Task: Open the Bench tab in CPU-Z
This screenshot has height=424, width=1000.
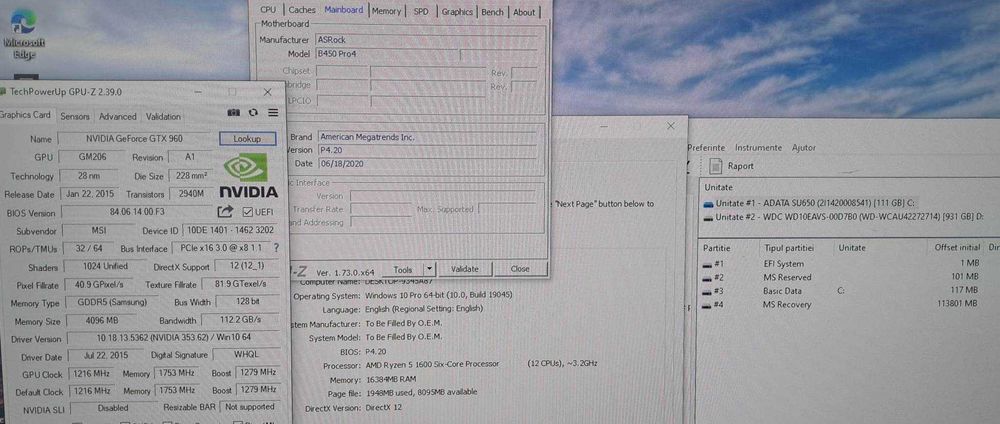Action: point(492,11)
